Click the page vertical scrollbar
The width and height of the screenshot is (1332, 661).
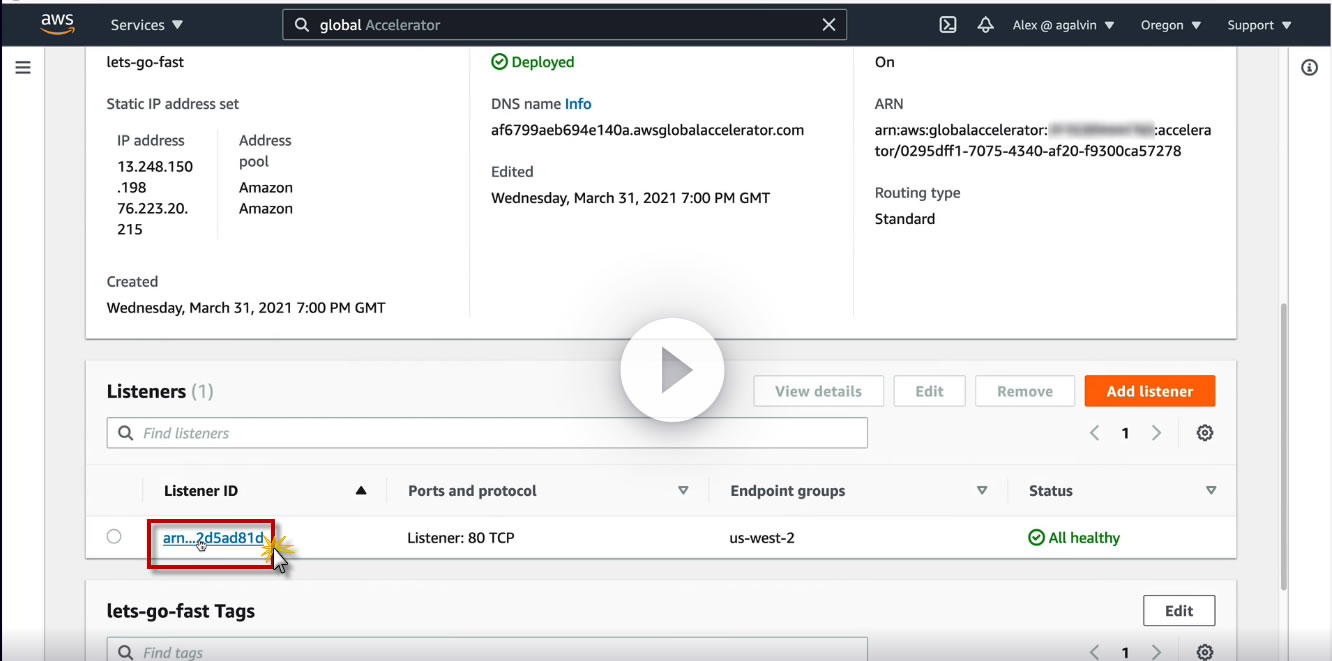pos(1284,445)
